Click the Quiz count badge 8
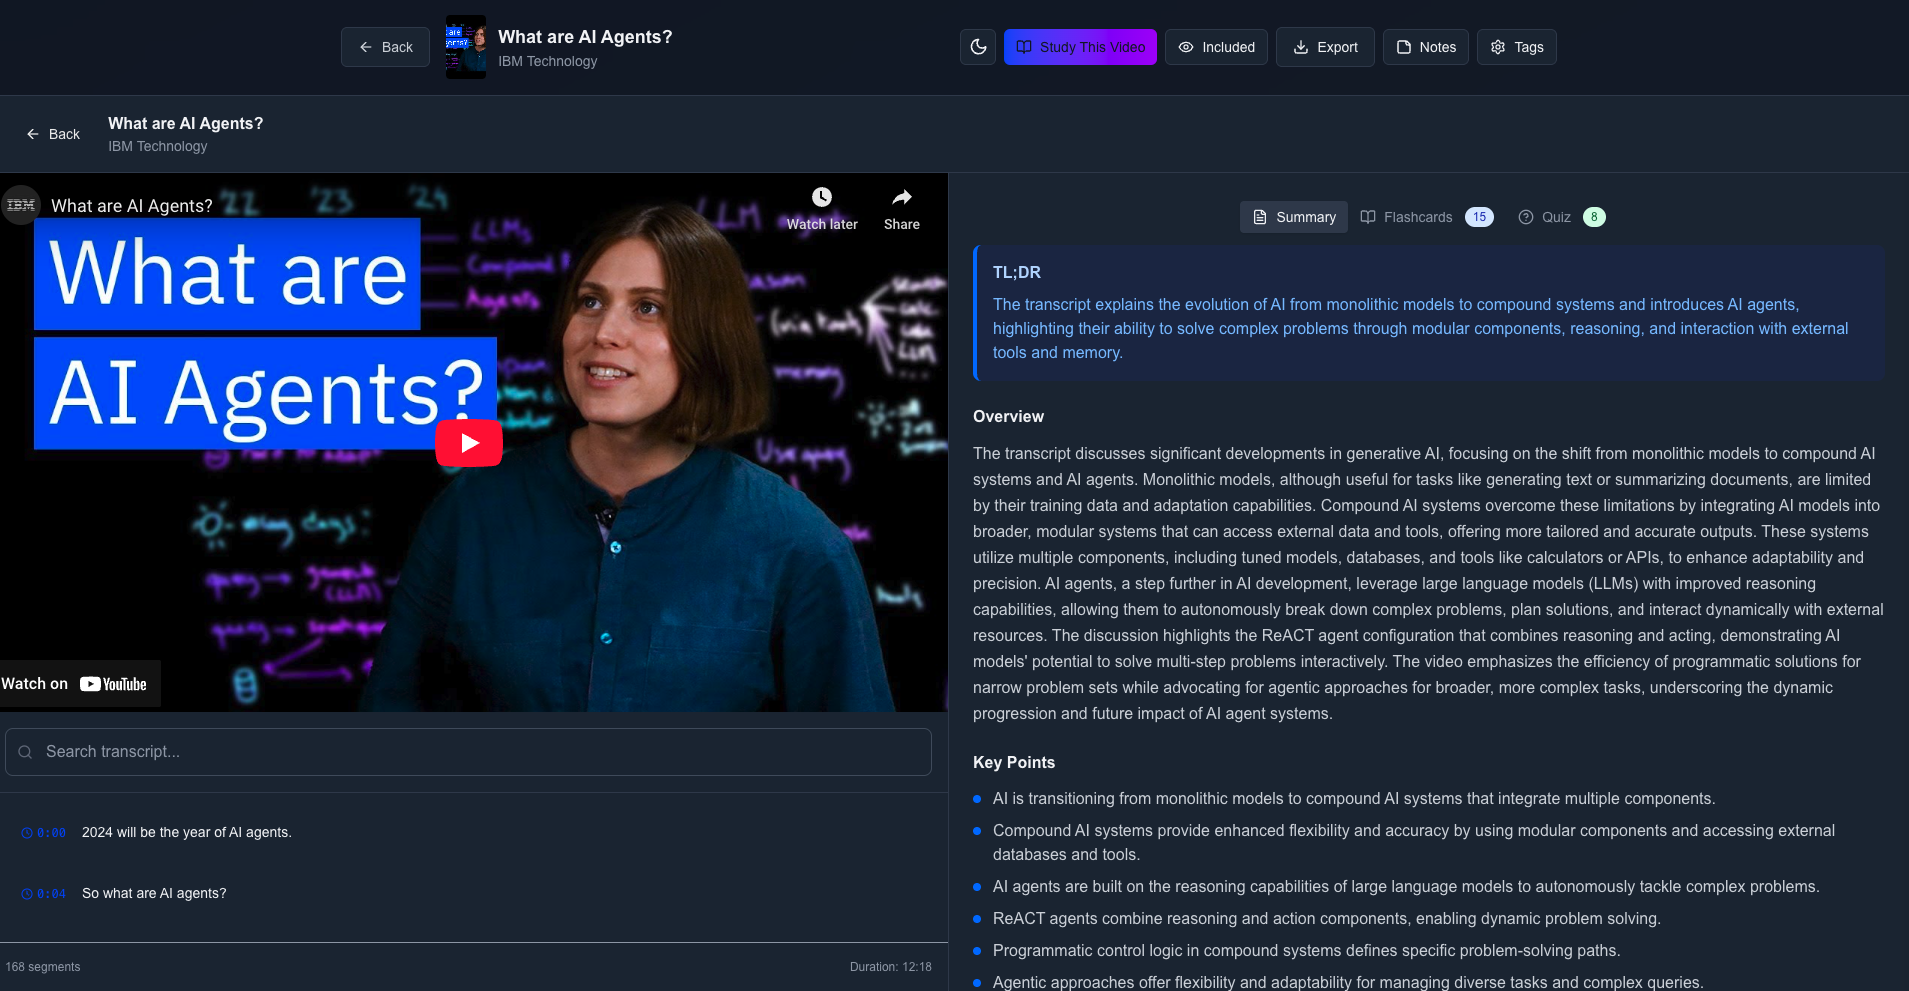 (1594, 217)
